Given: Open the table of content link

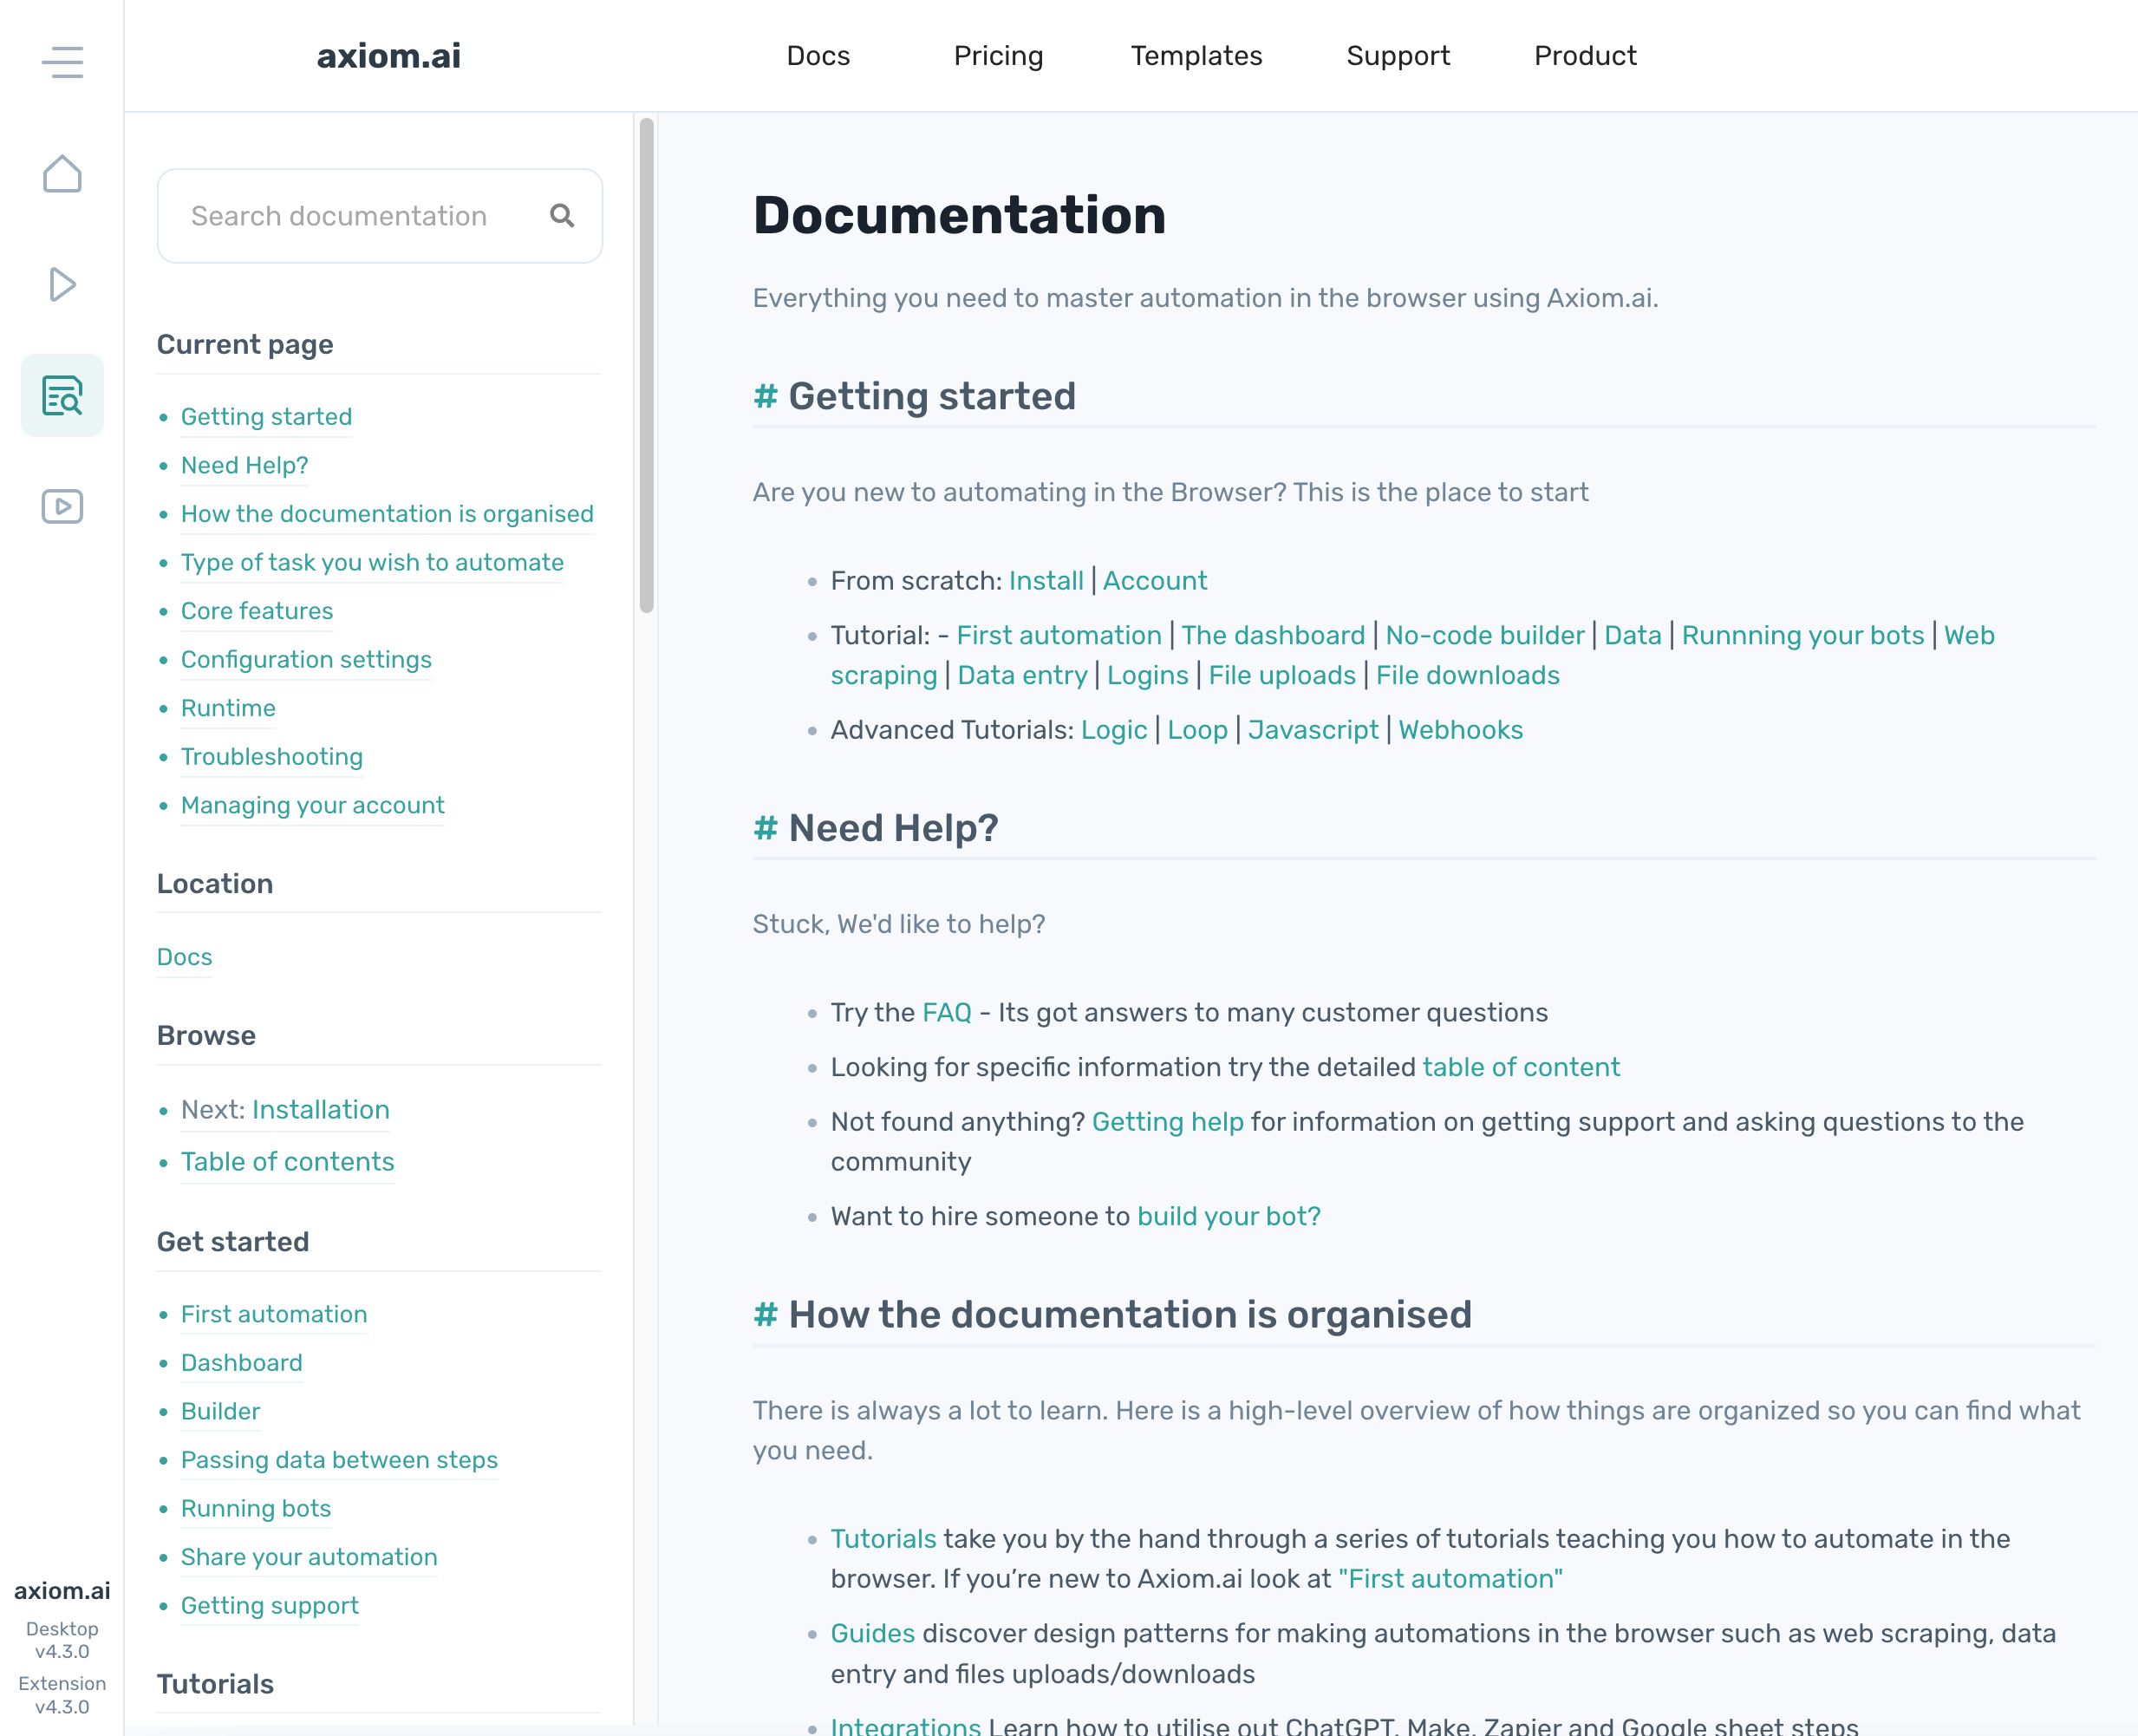Looking at the screenshot, I should tap(1521, 1068).
